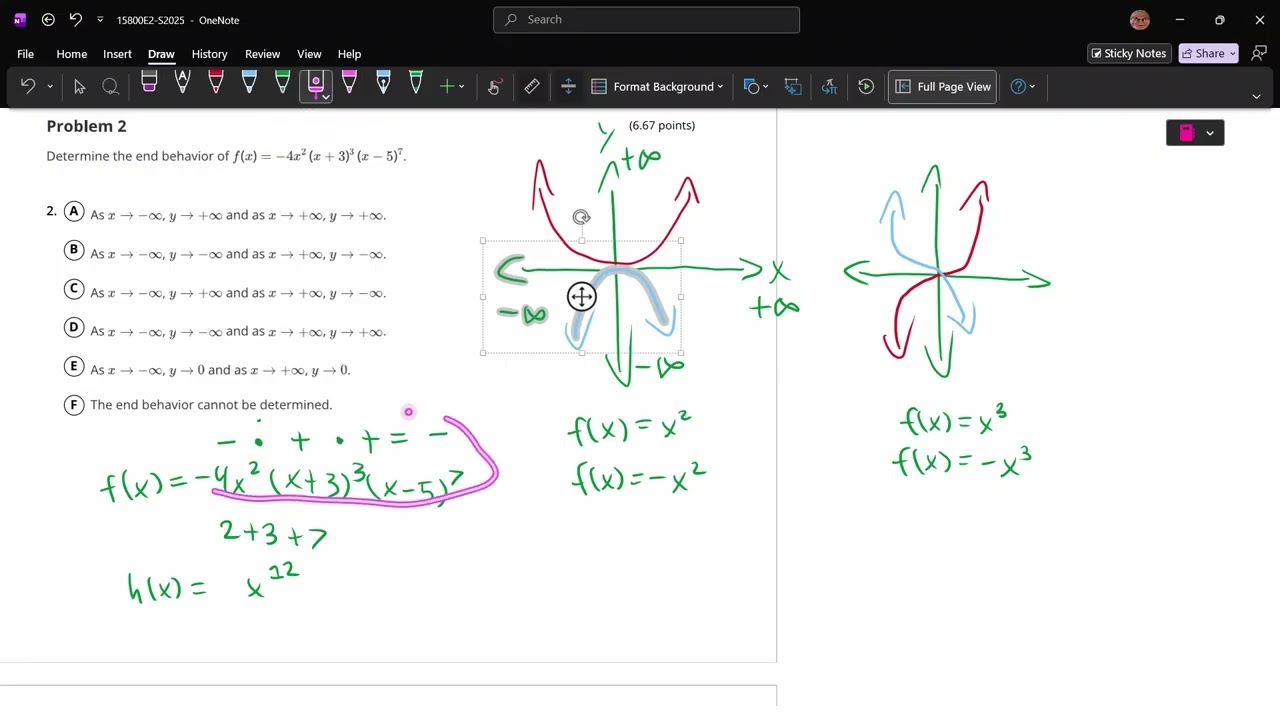
Task: Activate the Lasso Select tool
Action: click(x=111, y=87)
